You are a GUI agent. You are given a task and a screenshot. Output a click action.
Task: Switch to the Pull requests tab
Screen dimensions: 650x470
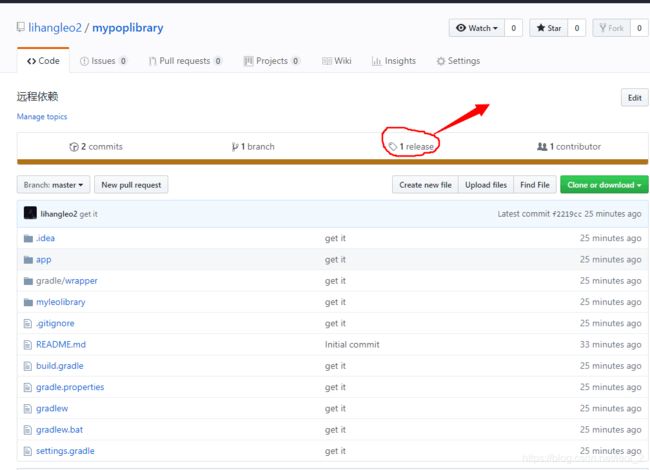[x=185, y=61]
